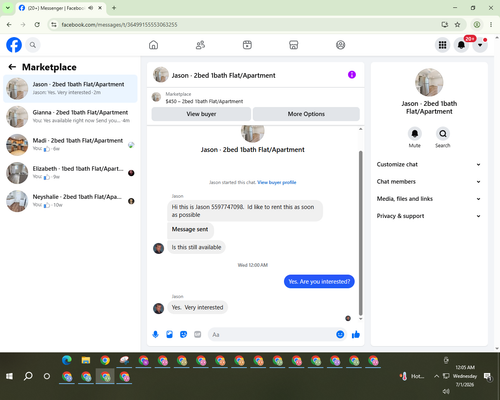
Task: Click More Options button
Action: (306, 114)
